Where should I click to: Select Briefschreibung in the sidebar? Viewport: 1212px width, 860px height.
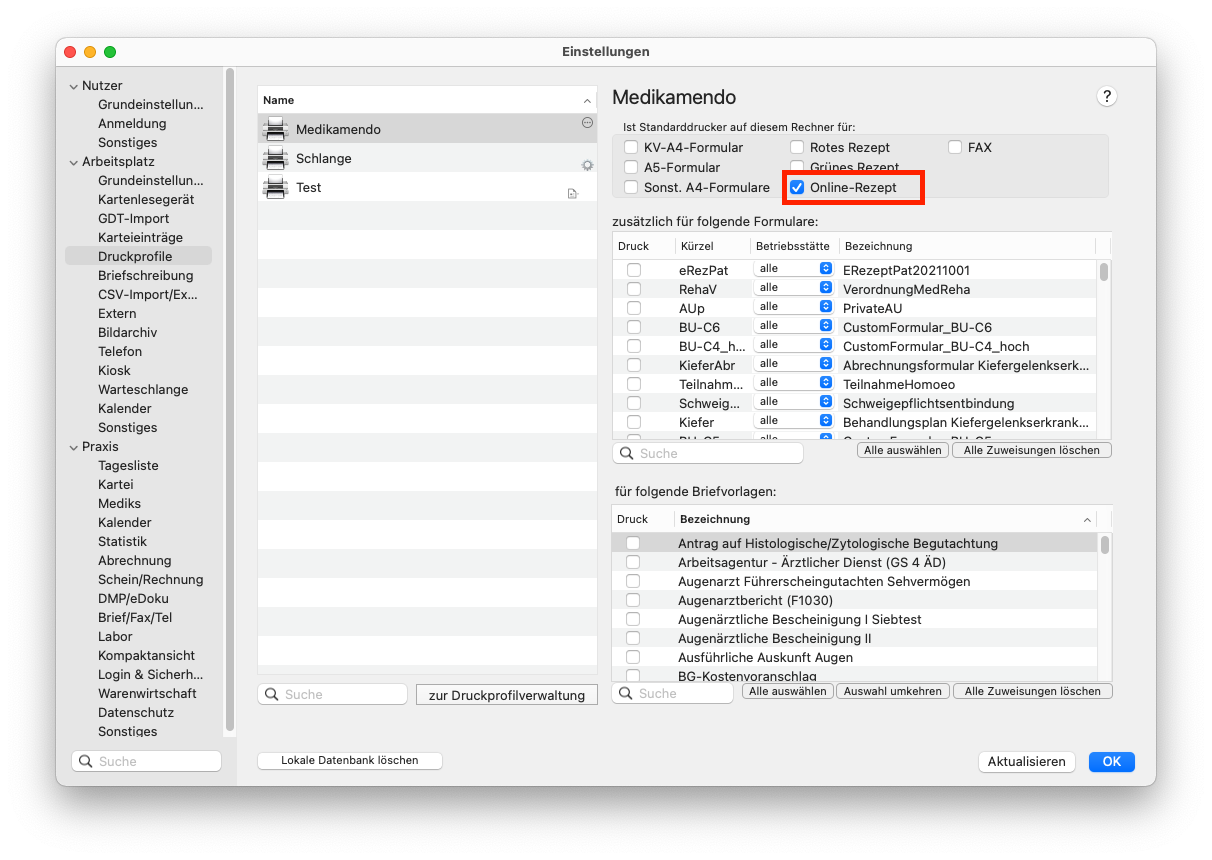point(146,275)
